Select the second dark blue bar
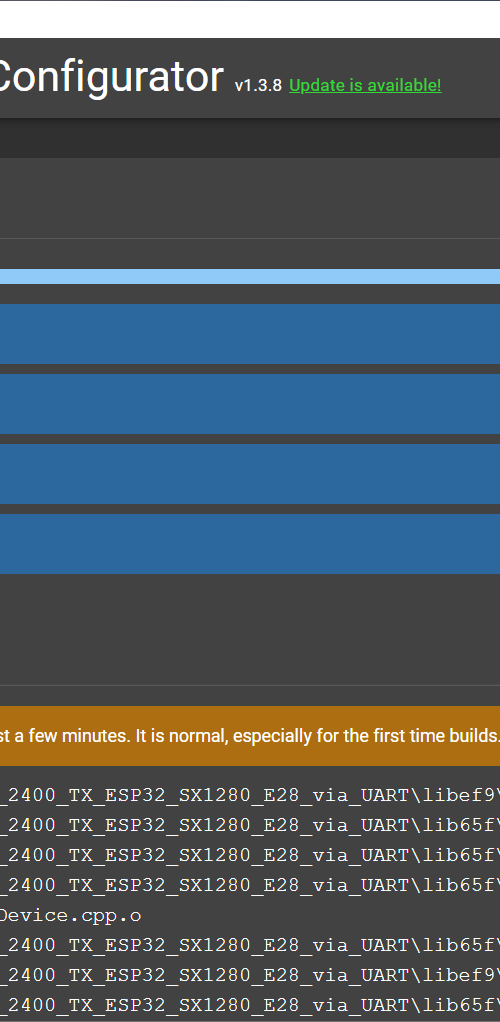Image resolution: width=500 pixels, height=1022 pixels. [250, 404]
